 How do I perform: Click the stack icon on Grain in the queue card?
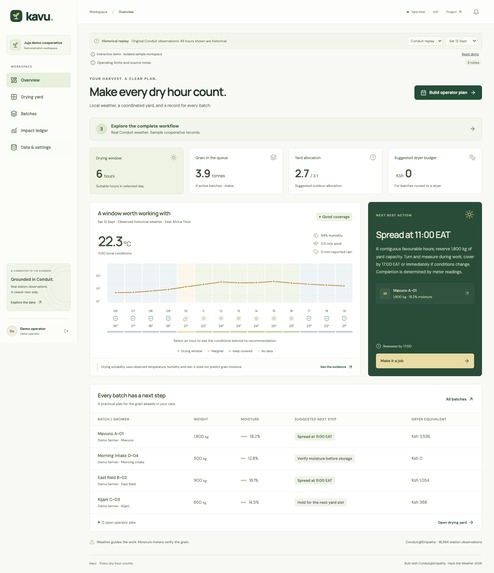(273, 158)
